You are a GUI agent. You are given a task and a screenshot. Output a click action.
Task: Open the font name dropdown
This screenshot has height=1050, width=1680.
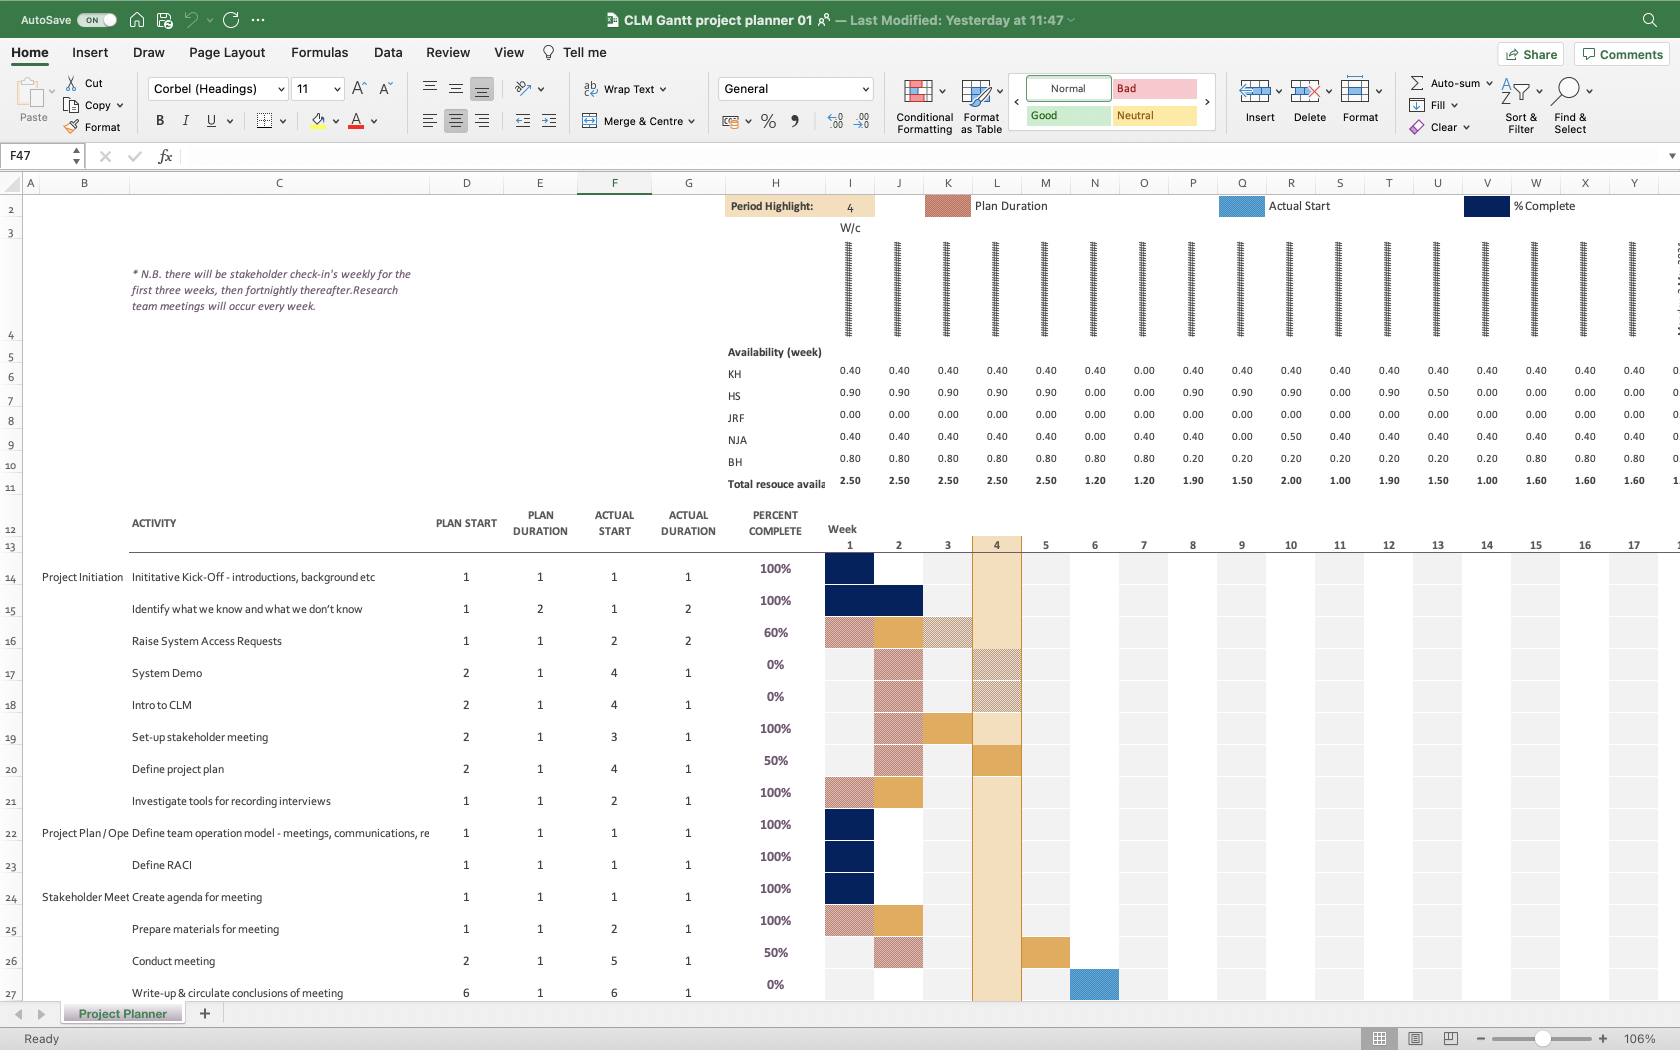coord(281,89)
